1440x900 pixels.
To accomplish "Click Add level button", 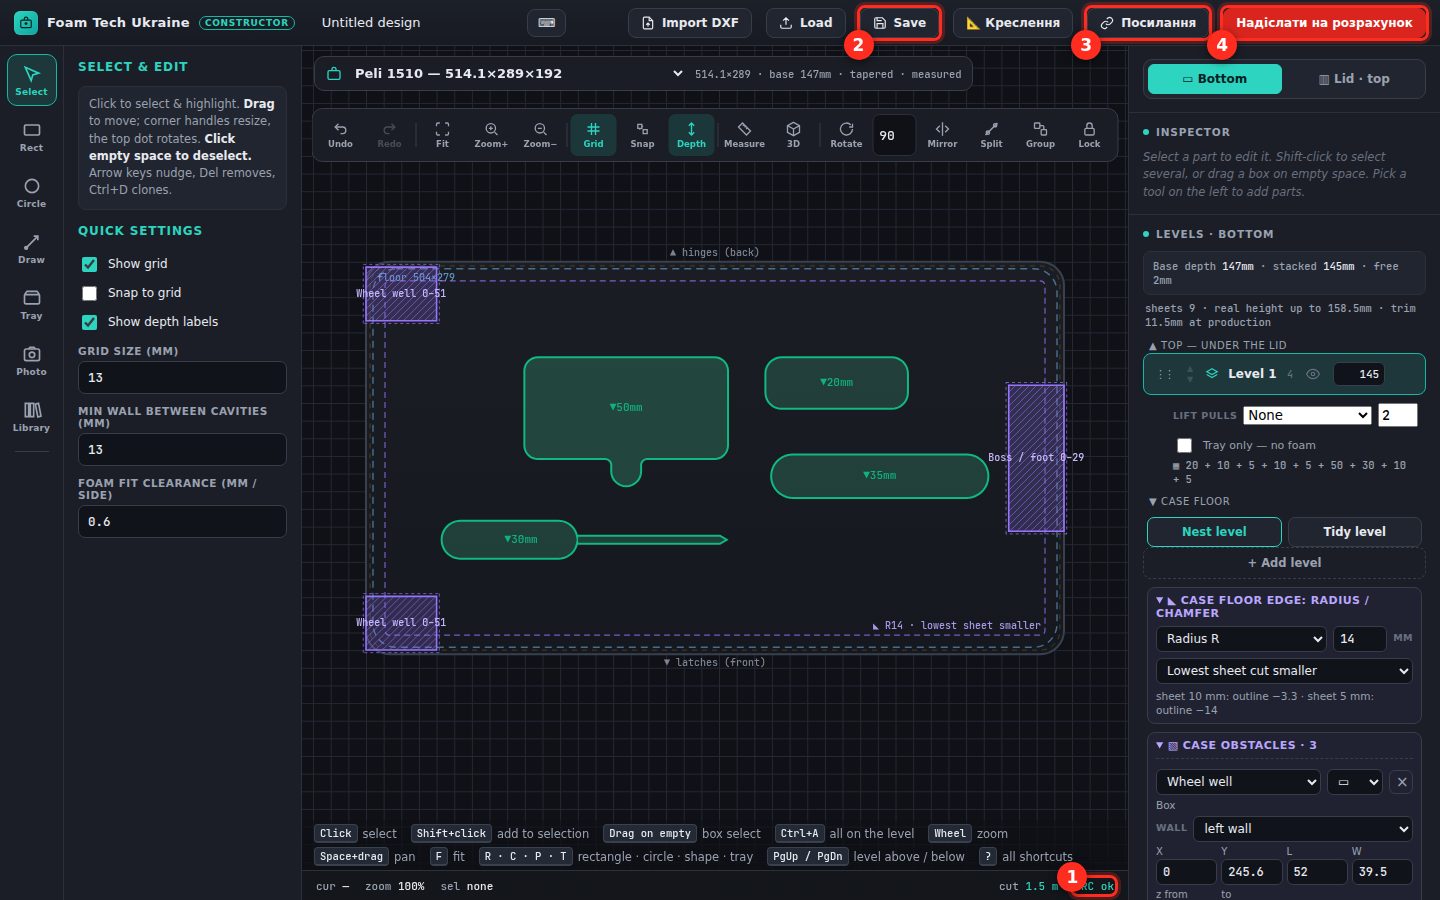I will pos(1284,563).
